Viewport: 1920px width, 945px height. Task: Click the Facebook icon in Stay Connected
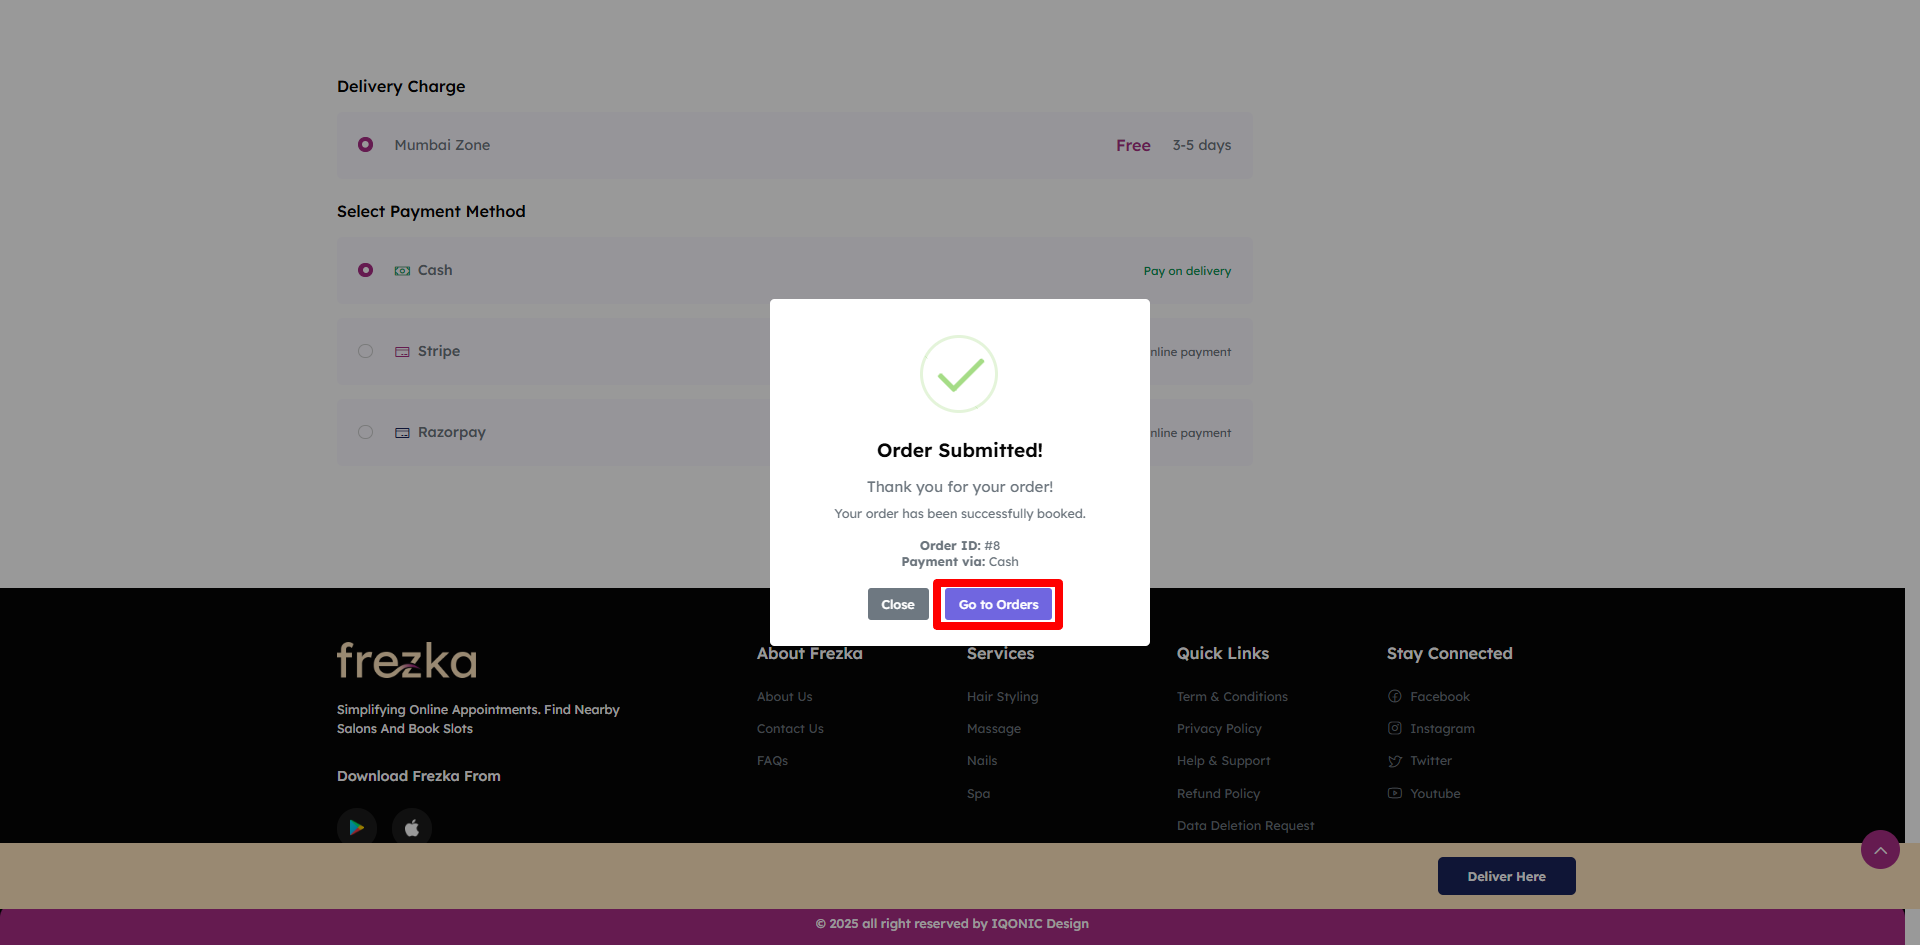[1395, 697]
